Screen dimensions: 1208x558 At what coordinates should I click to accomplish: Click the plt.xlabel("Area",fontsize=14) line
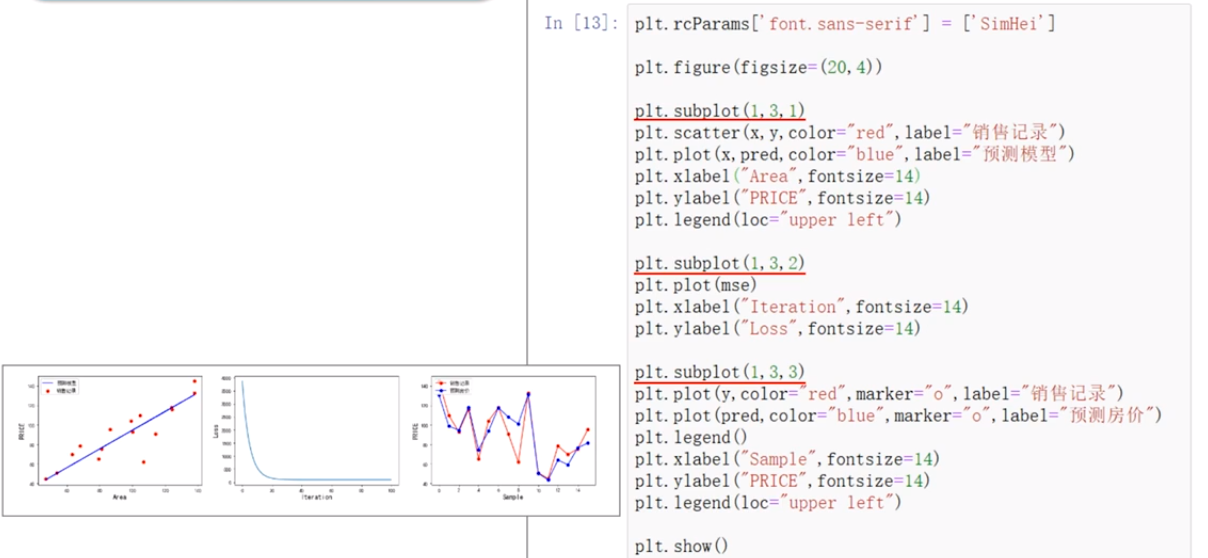[x=777, y=175]
